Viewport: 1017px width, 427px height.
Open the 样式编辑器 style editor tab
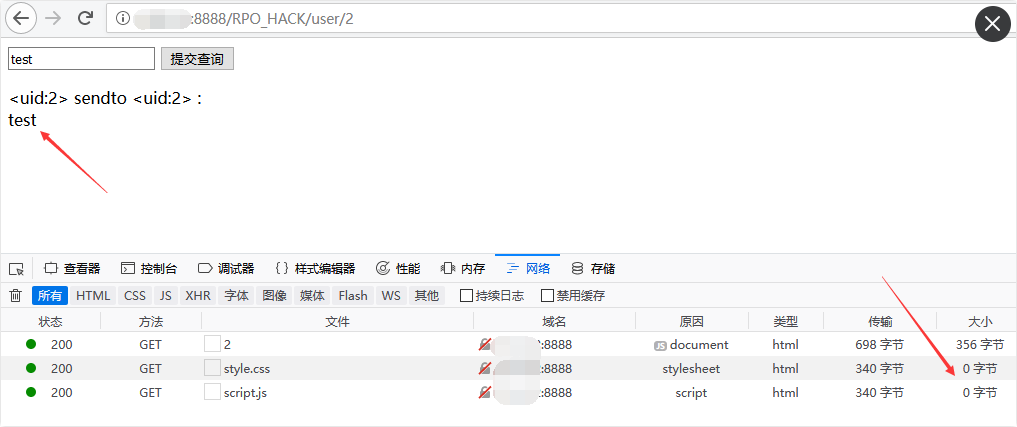coord(315,269)
